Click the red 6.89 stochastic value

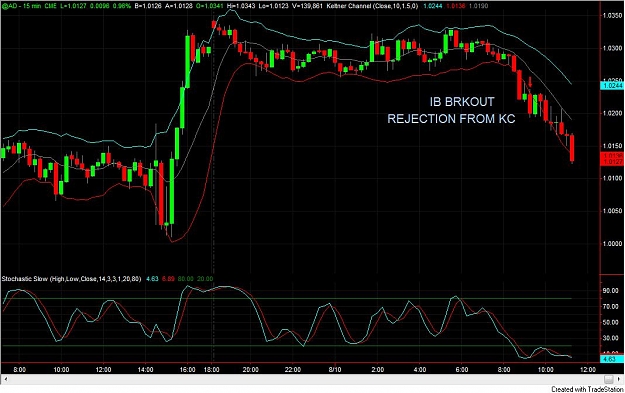coord(168,279)
